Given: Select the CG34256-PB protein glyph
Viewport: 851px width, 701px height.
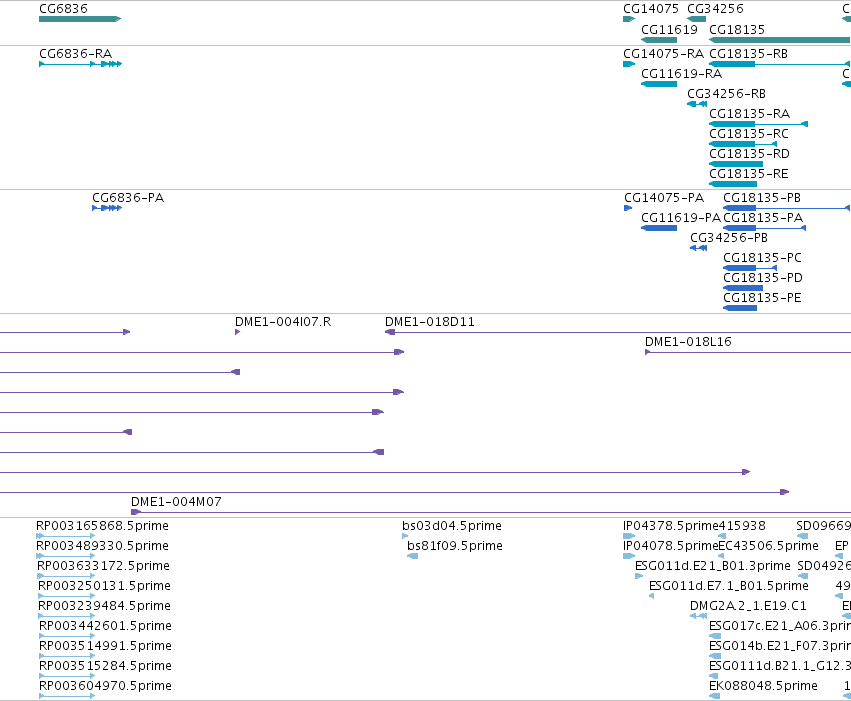Looking at the screenshot, I should point(698,248).
